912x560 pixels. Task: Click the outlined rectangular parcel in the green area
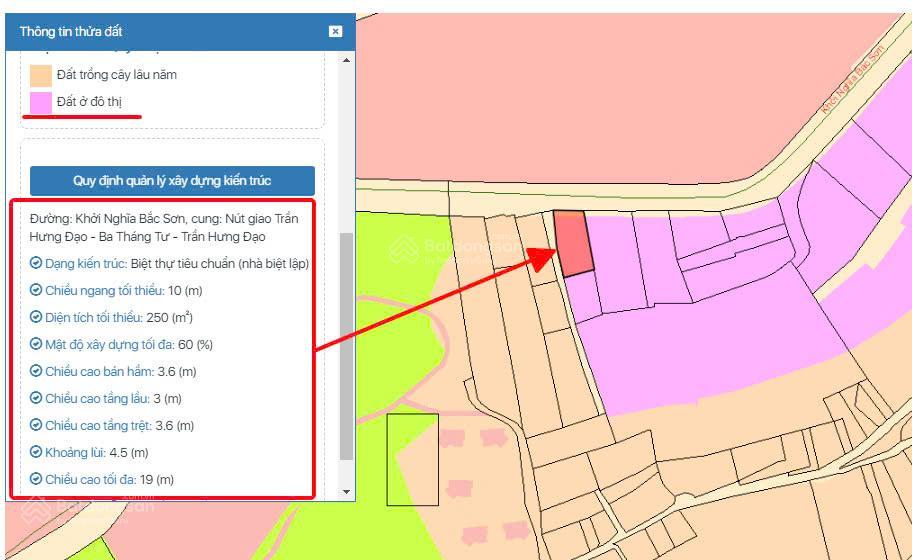(412, 459)
